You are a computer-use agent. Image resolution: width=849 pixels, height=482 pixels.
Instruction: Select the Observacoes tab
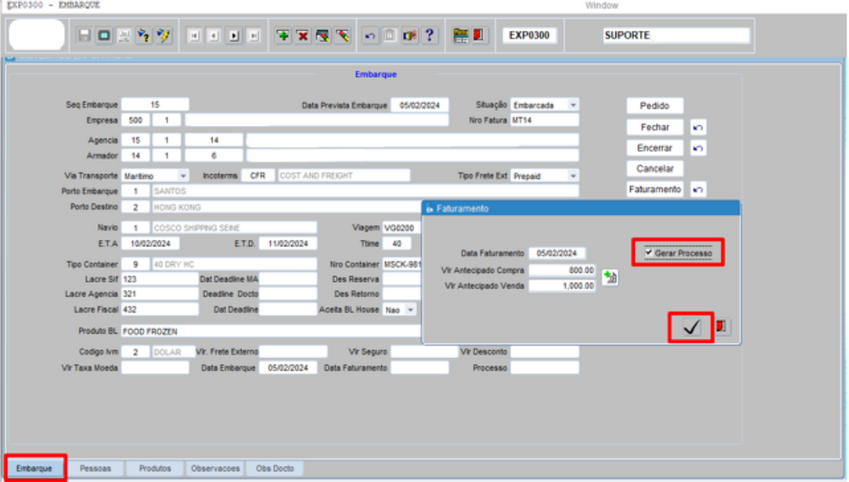click(215, 468)
